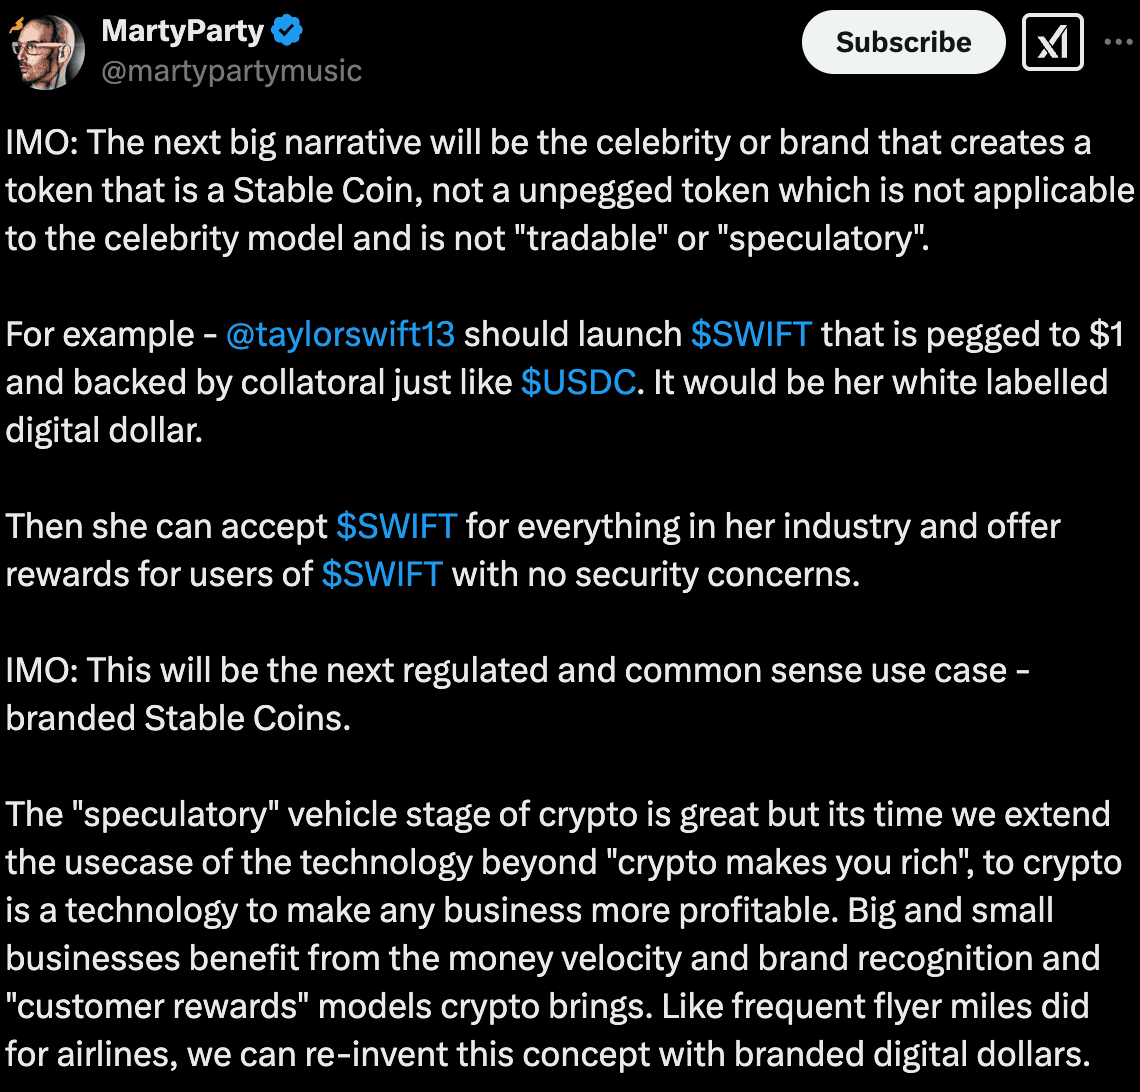
Task: Click the 'branded Stable Coins.' line
Action: coord(178,718)
